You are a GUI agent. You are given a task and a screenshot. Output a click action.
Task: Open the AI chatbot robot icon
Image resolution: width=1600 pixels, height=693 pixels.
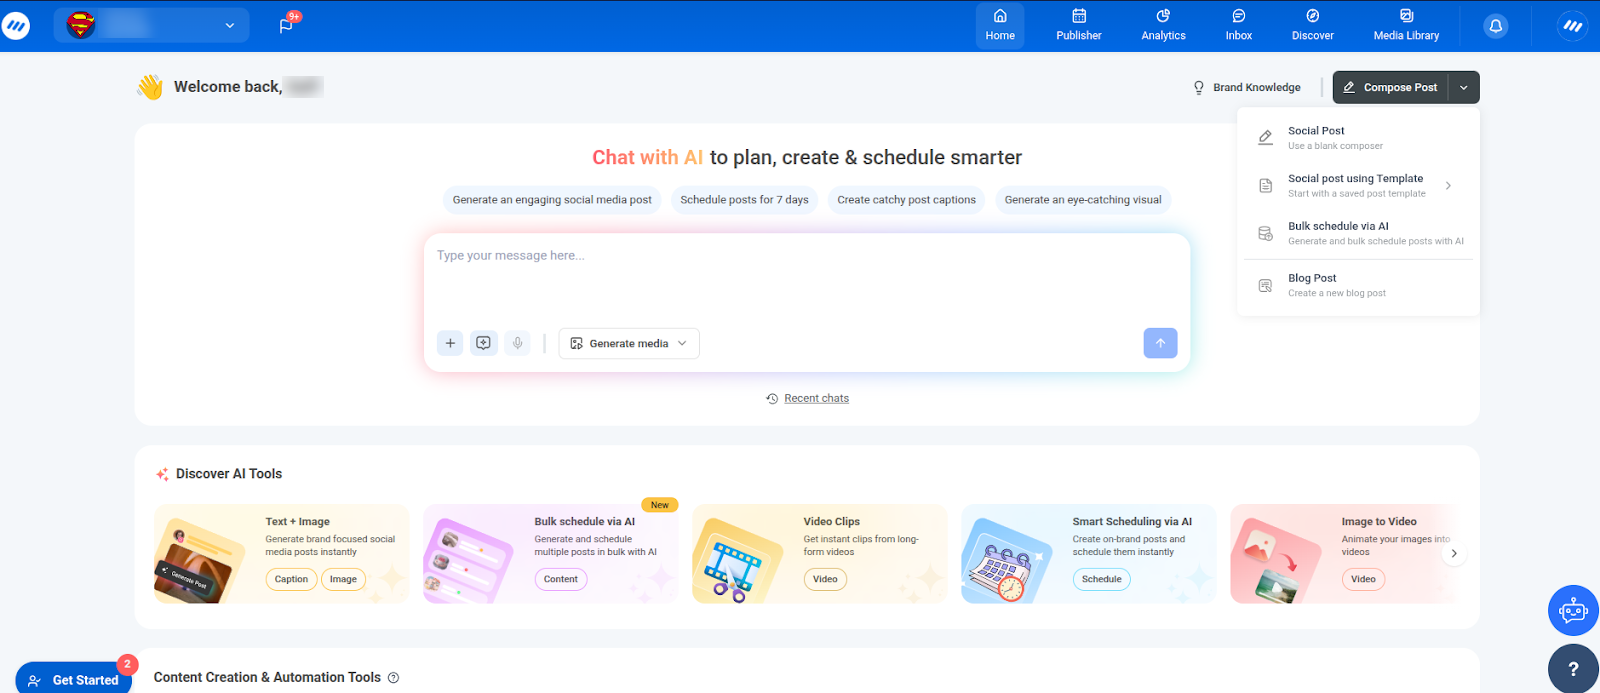tap(1573, 610)
